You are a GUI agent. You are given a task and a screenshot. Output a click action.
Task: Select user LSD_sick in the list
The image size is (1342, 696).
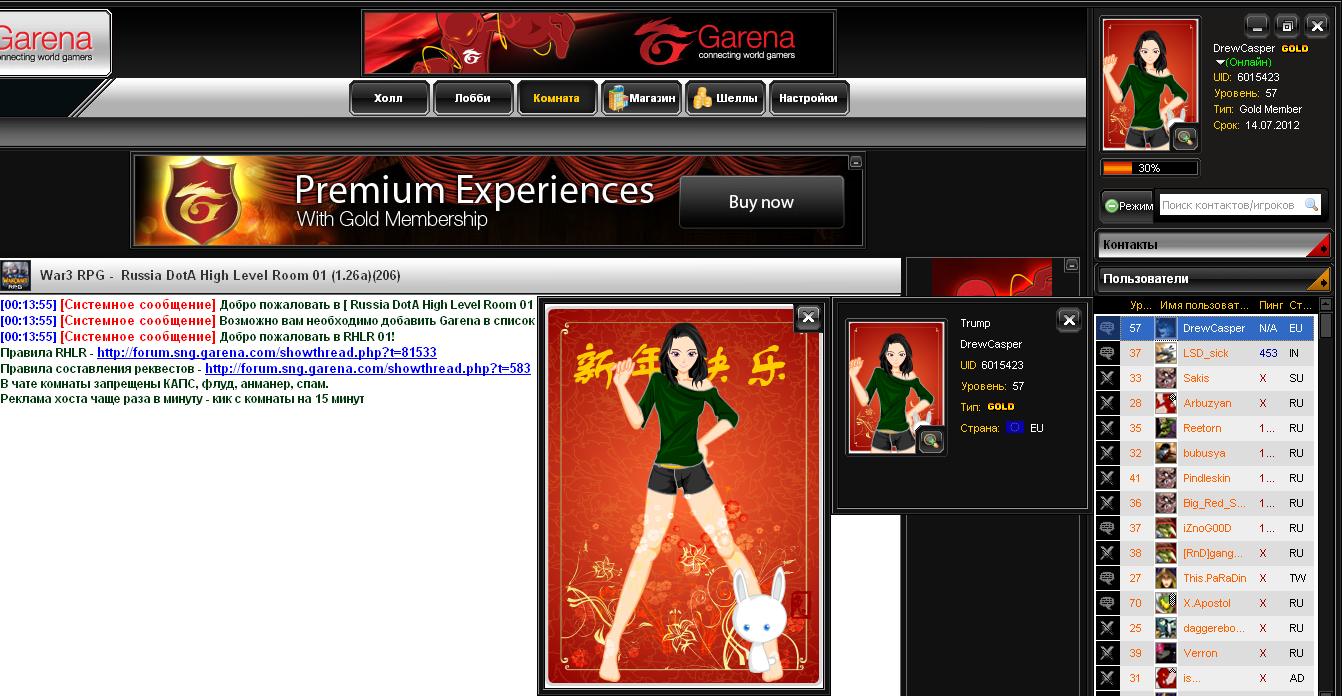click(1206, 353)
